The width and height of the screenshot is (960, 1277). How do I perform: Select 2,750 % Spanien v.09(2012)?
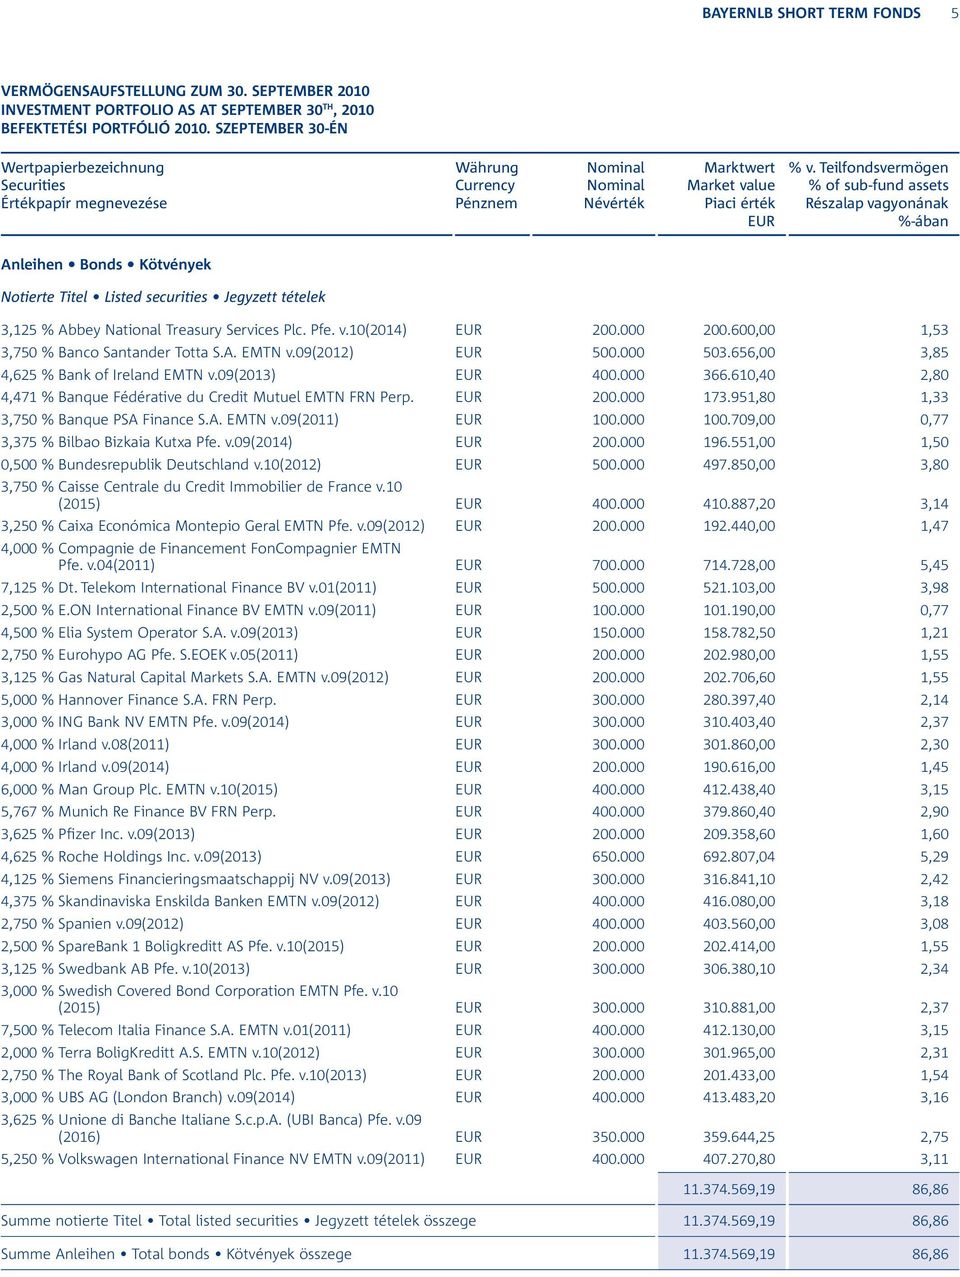92,924
